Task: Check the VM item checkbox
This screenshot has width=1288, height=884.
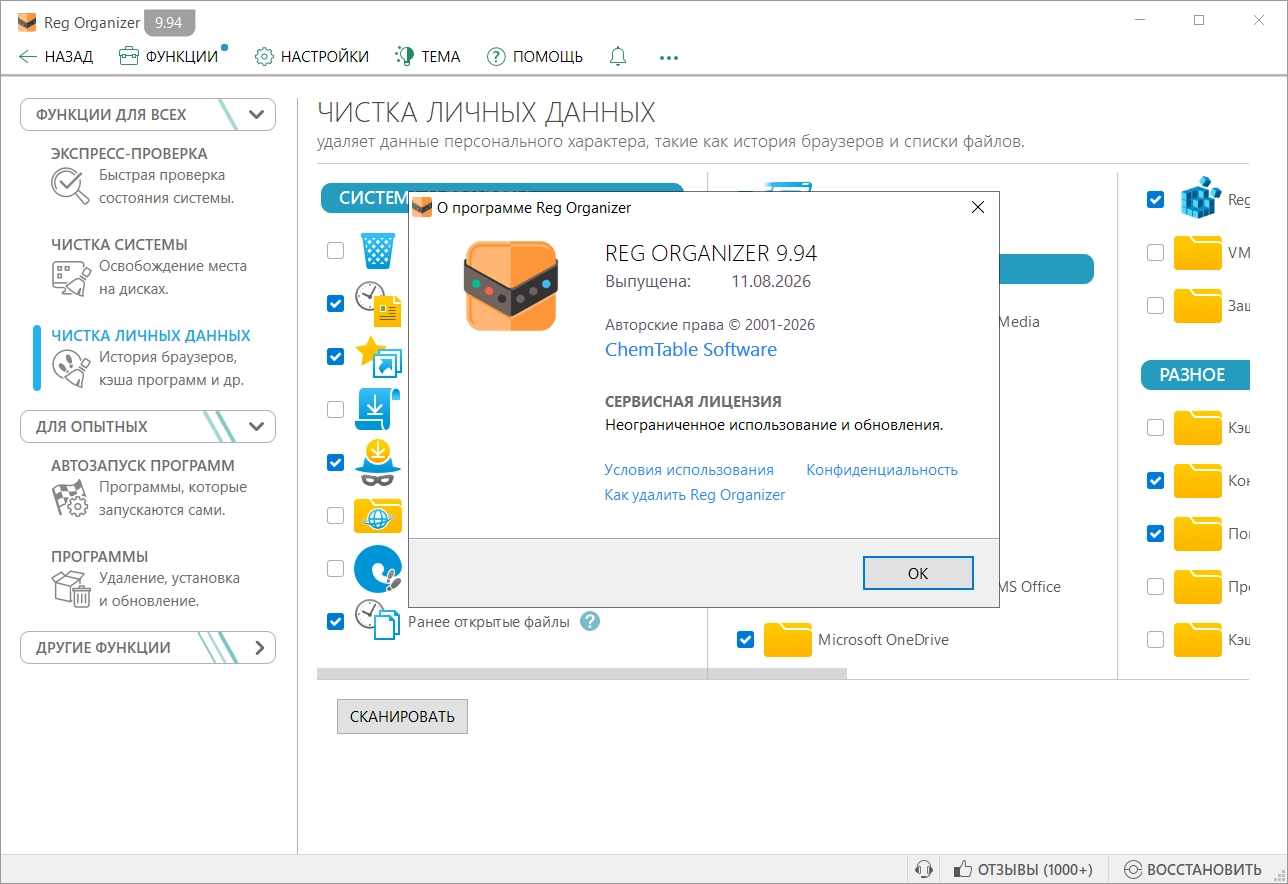Action: [x=1155, y=253]
